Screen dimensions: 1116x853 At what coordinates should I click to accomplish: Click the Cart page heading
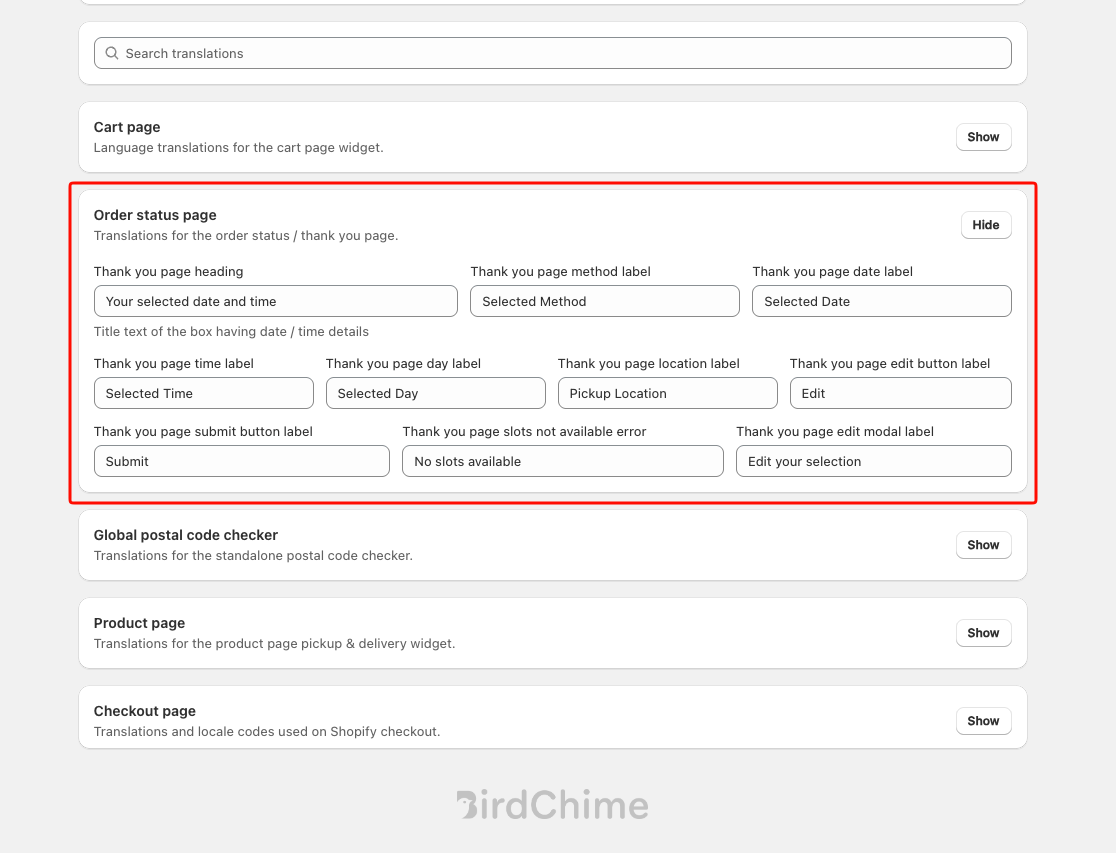127,127
